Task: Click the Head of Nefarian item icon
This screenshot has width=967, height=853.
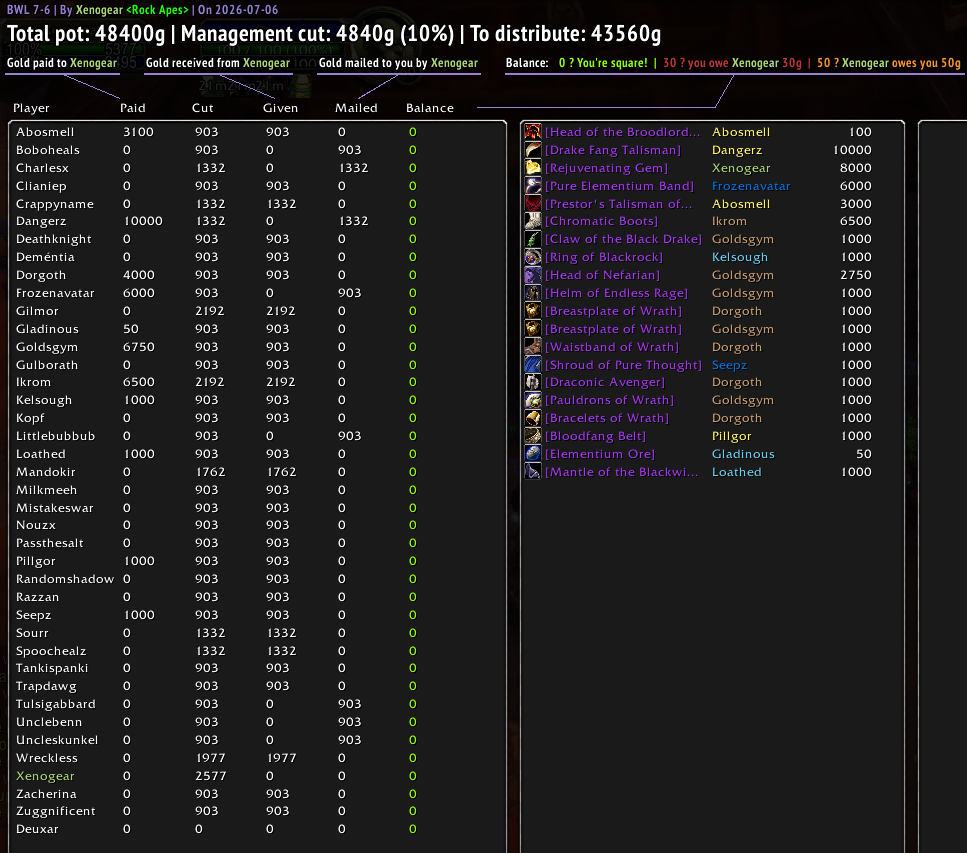Action: pyautogui.click(x=533, y=274)
